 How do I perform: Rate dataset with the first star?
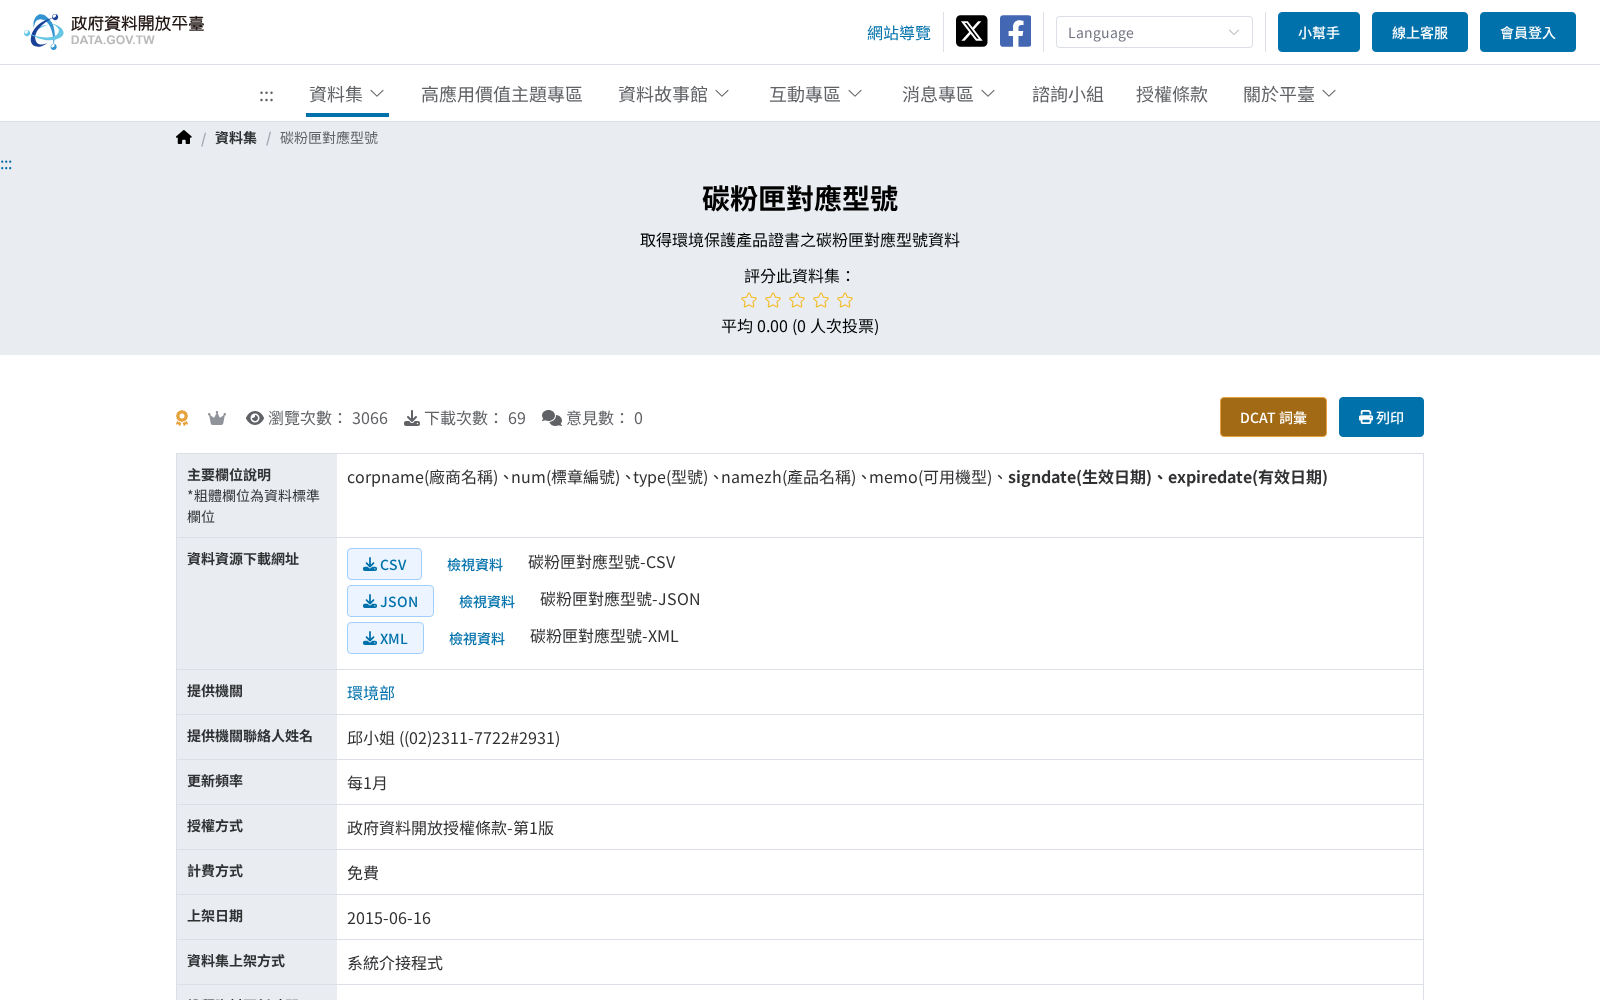749,300
